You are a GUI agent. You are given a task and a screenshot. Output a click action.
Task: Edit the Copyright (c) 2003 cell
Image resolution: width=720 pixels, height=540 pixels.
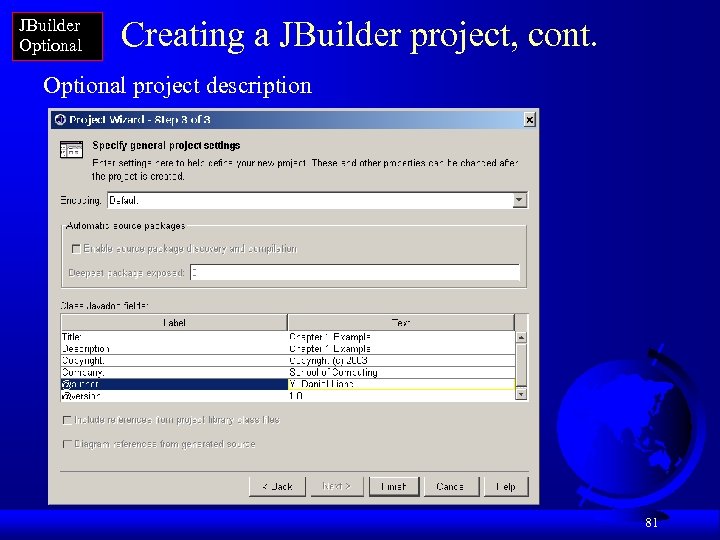(x=401, y=361)
